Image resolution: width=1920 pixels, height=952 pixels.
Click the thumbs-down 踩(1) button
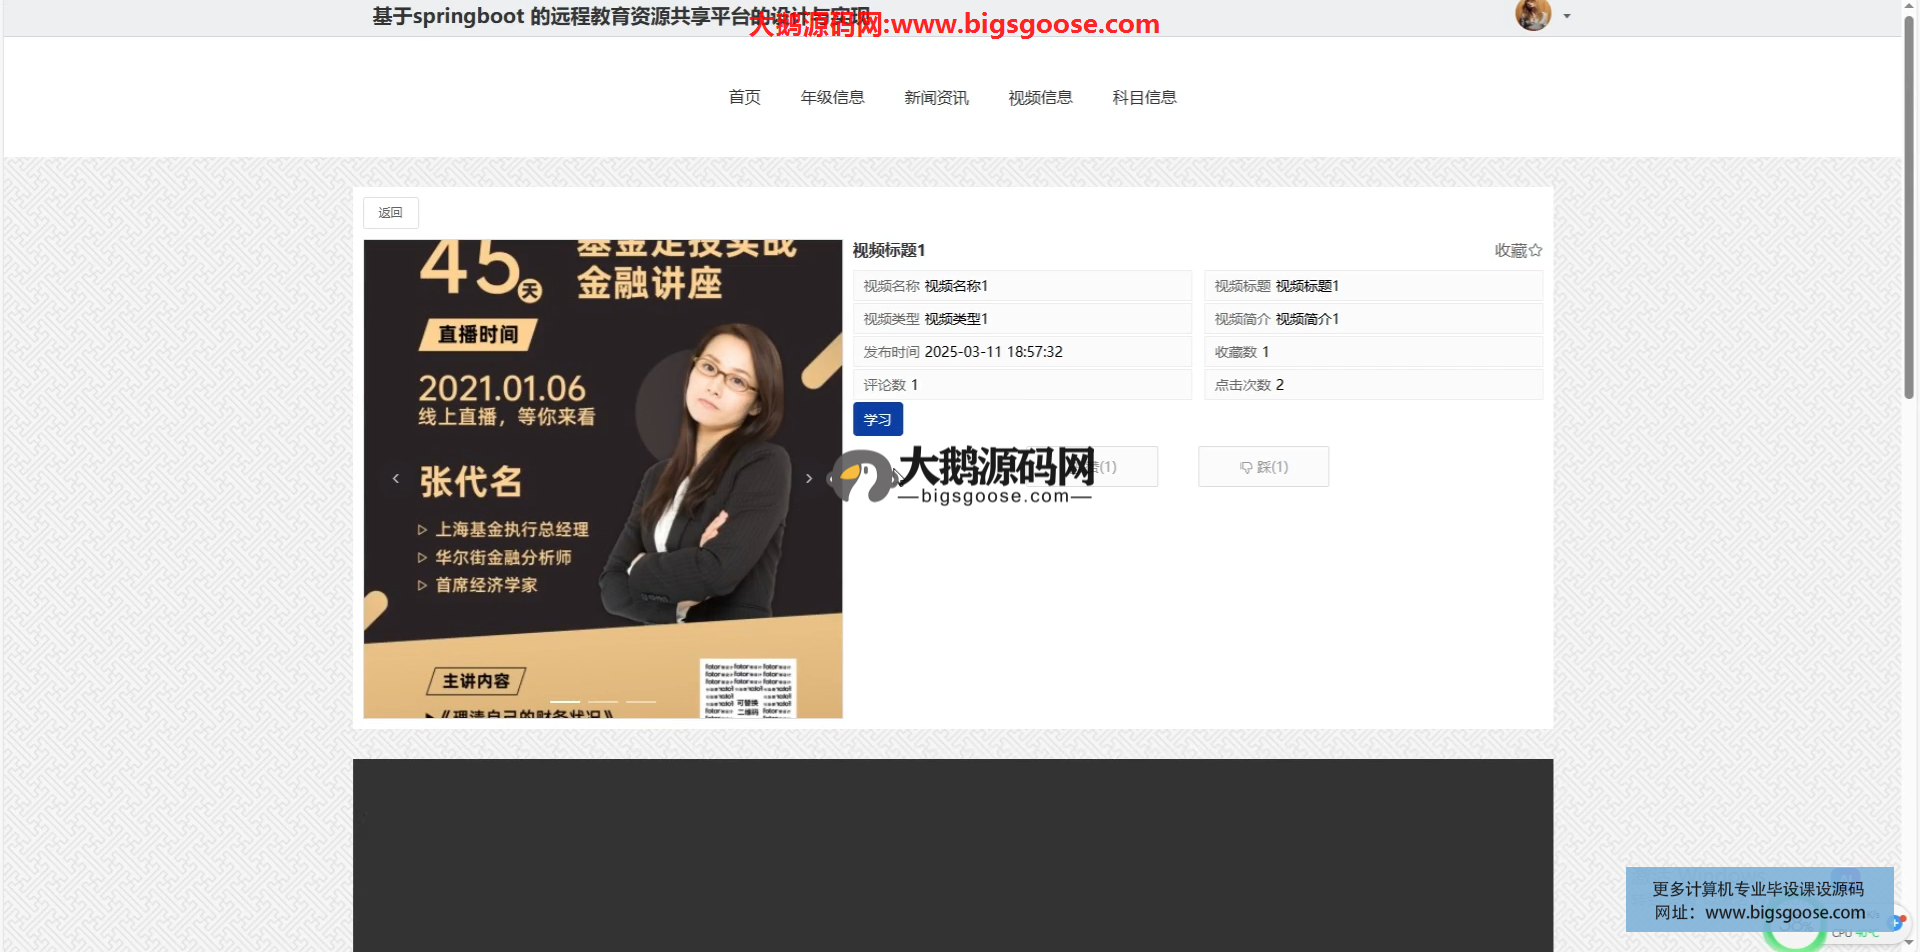pyautogui.click(x=1263, y=467)
